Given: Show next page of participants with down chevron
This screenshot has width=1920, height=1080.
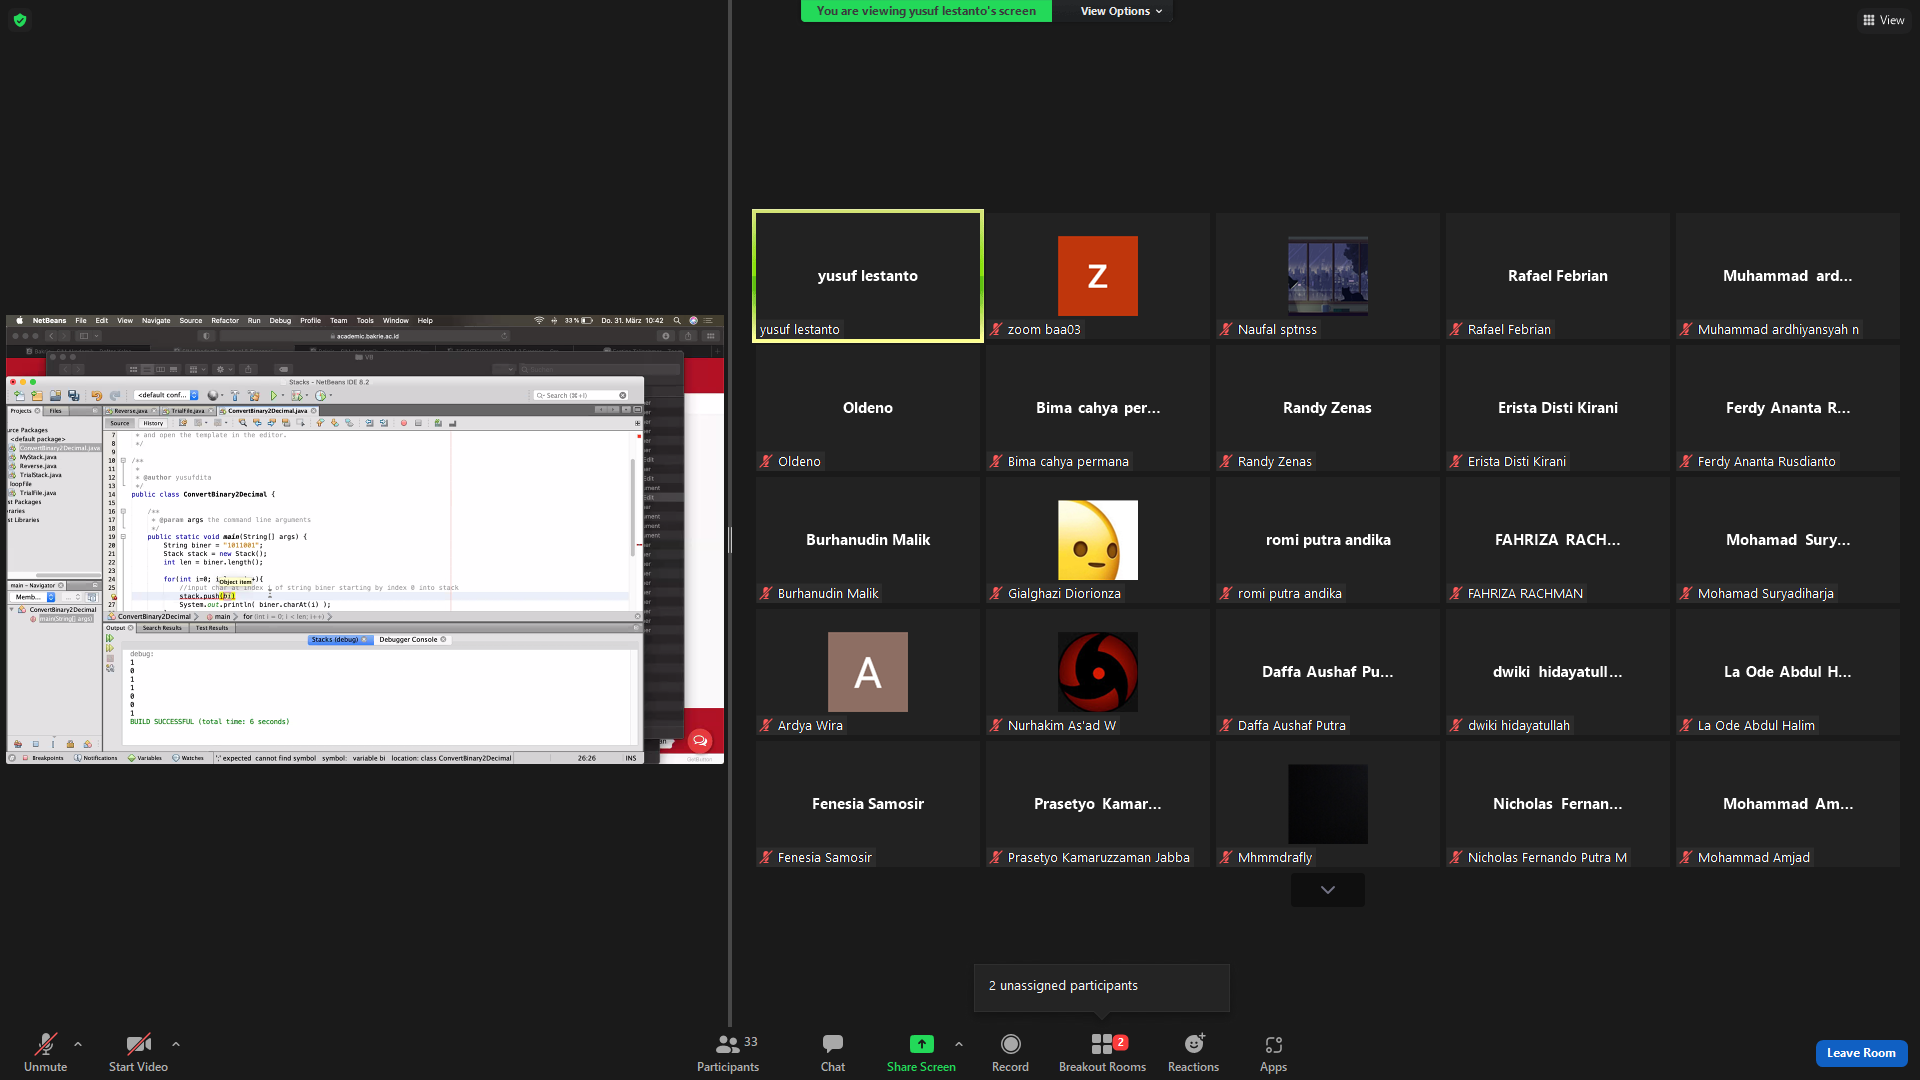Looking at the screenshot, I should (1328, 890).
